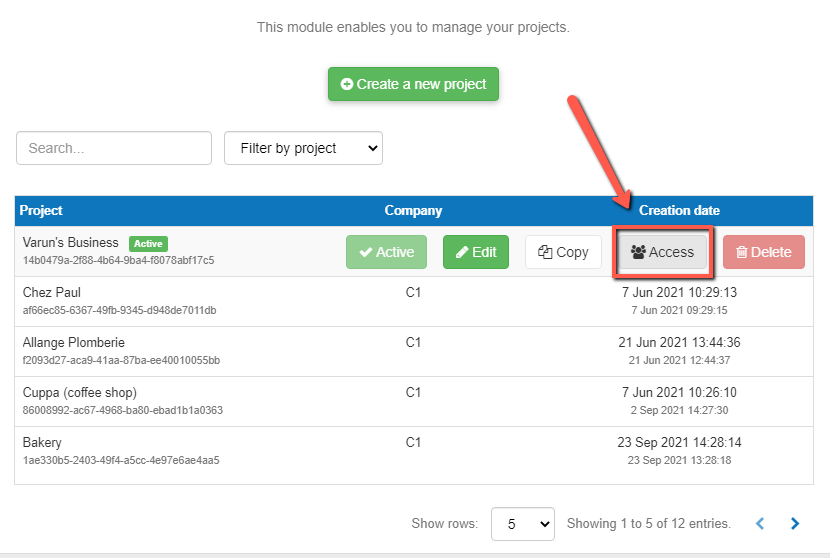
Task: Click secondary date 21 Jun 2021 12:44:37
Action: (x=679, y=360)
